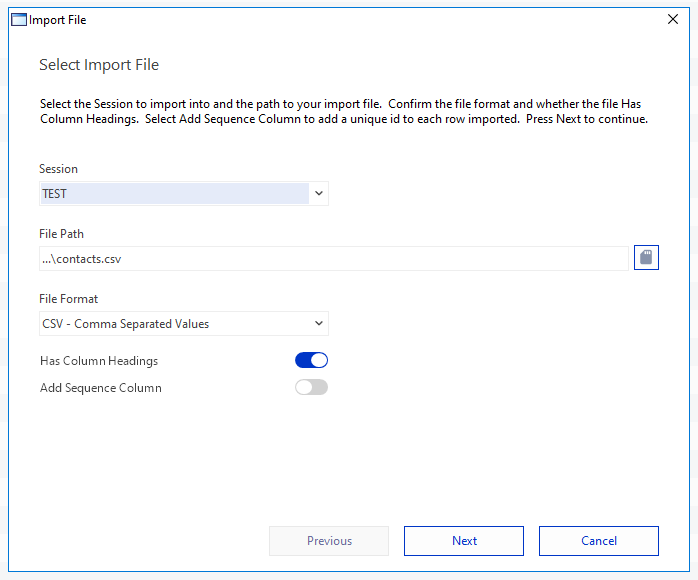Click the CSV - Comma Separated Values field
Image resolution: width=698 pixels, height=580 pixels.
(184, 324)
